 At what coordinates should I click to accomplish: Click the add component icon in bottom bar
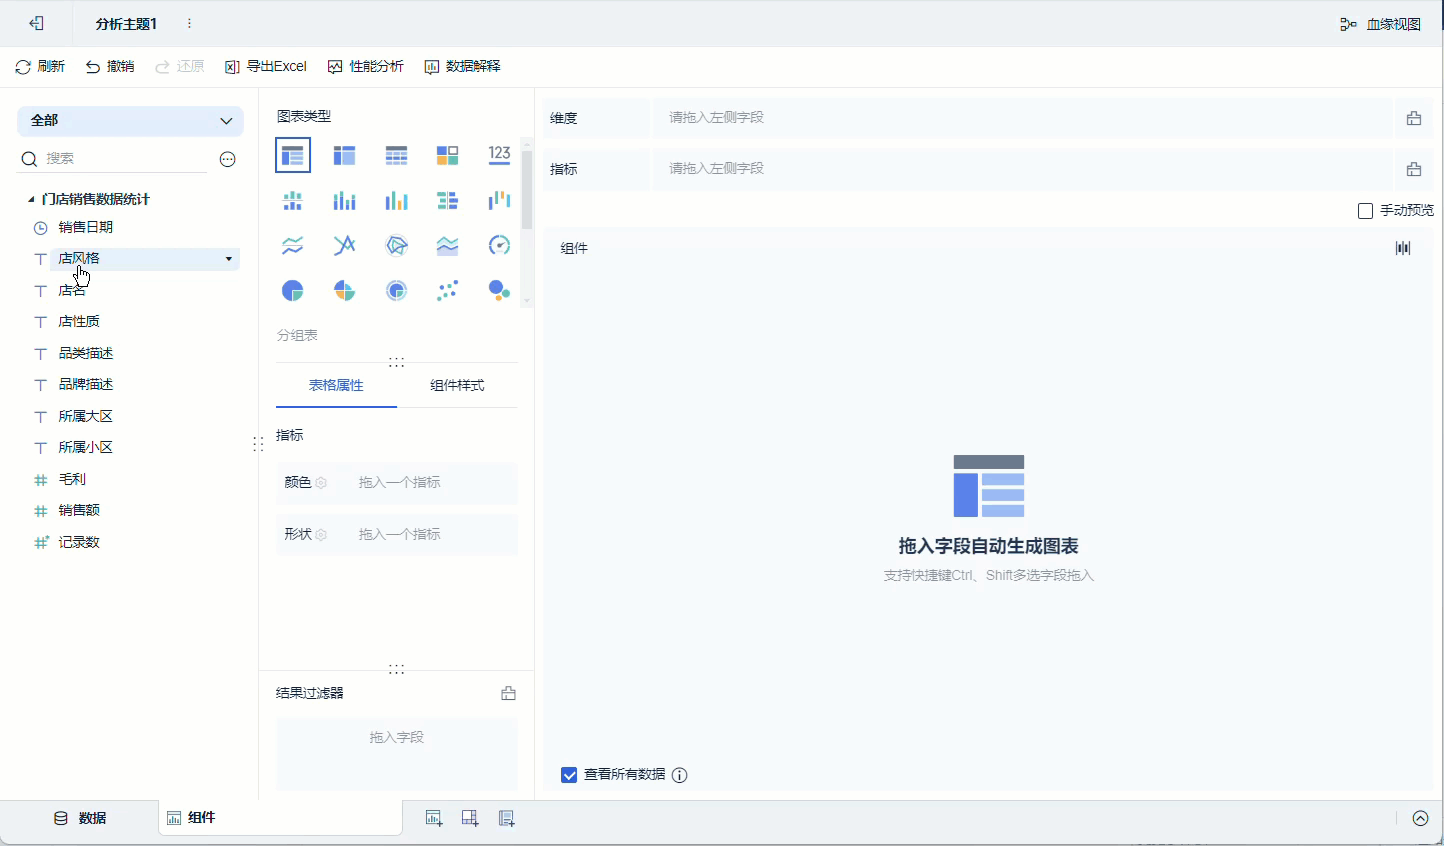[434, 818]
